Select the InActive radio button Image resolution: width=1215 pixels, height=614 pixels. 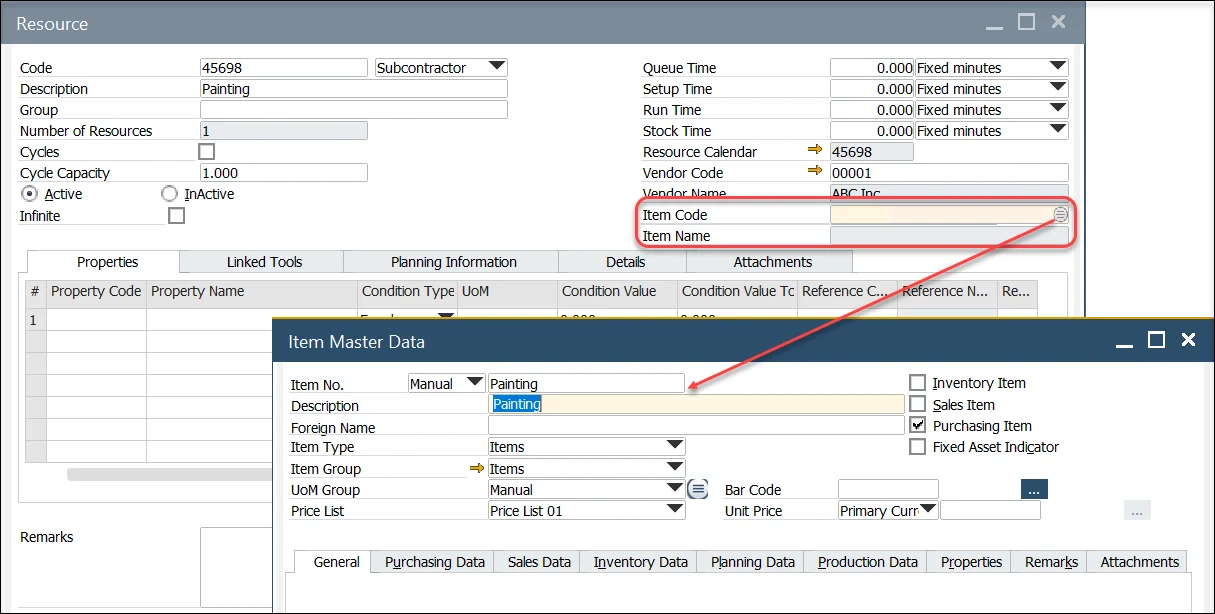tap(169, 194)
